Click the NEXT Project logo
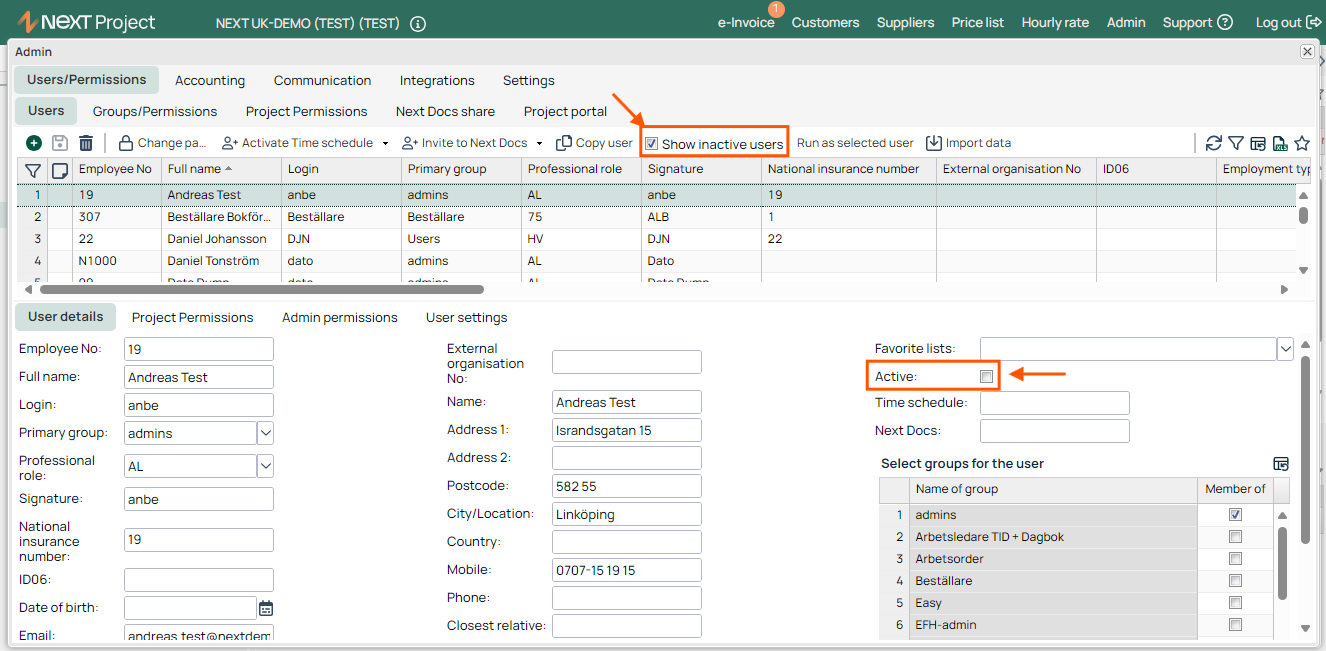Image resolution: width=1326 pixels, height=651 pixels. pyautogui.click(x=86, y=22)
